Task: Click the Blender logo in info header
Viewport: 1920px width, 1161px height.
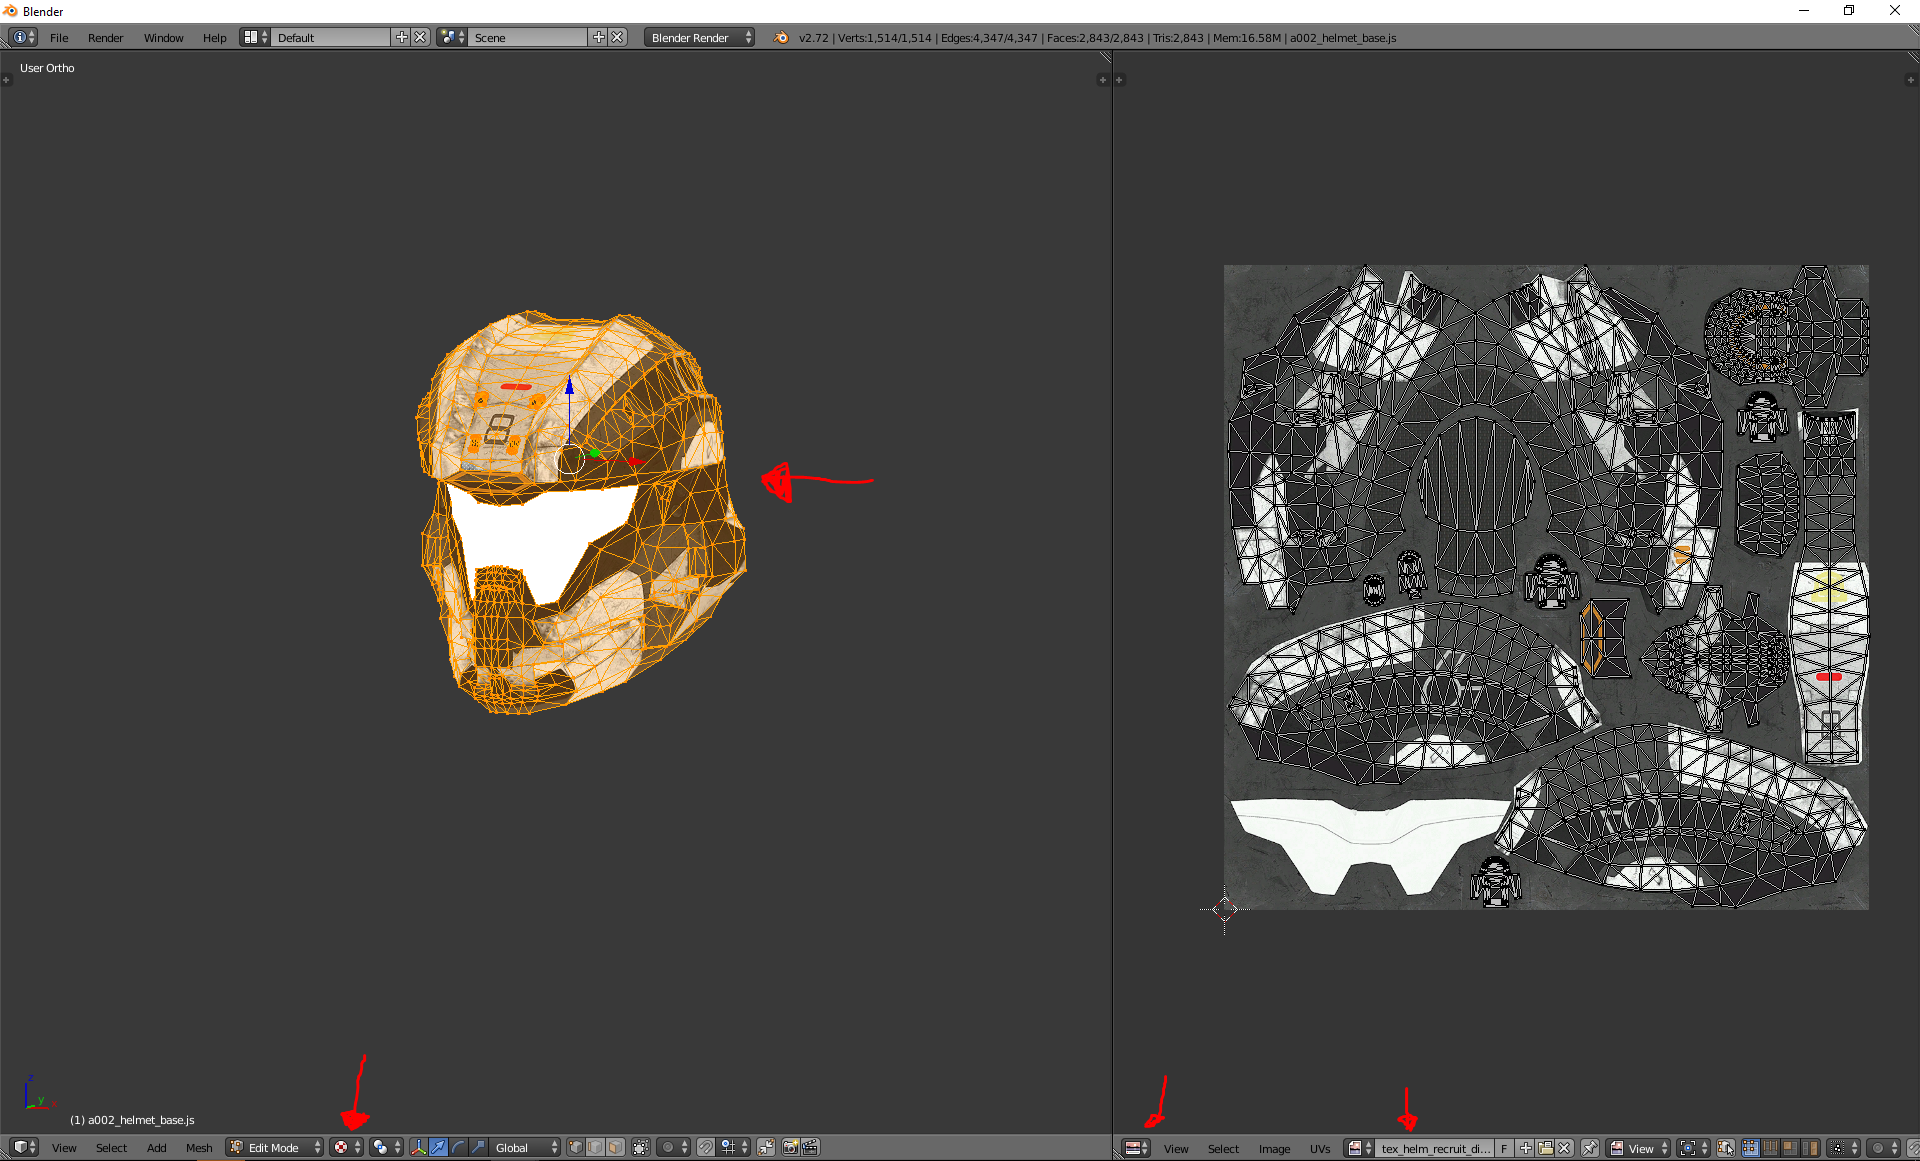Action: click(x=781, y=37)
